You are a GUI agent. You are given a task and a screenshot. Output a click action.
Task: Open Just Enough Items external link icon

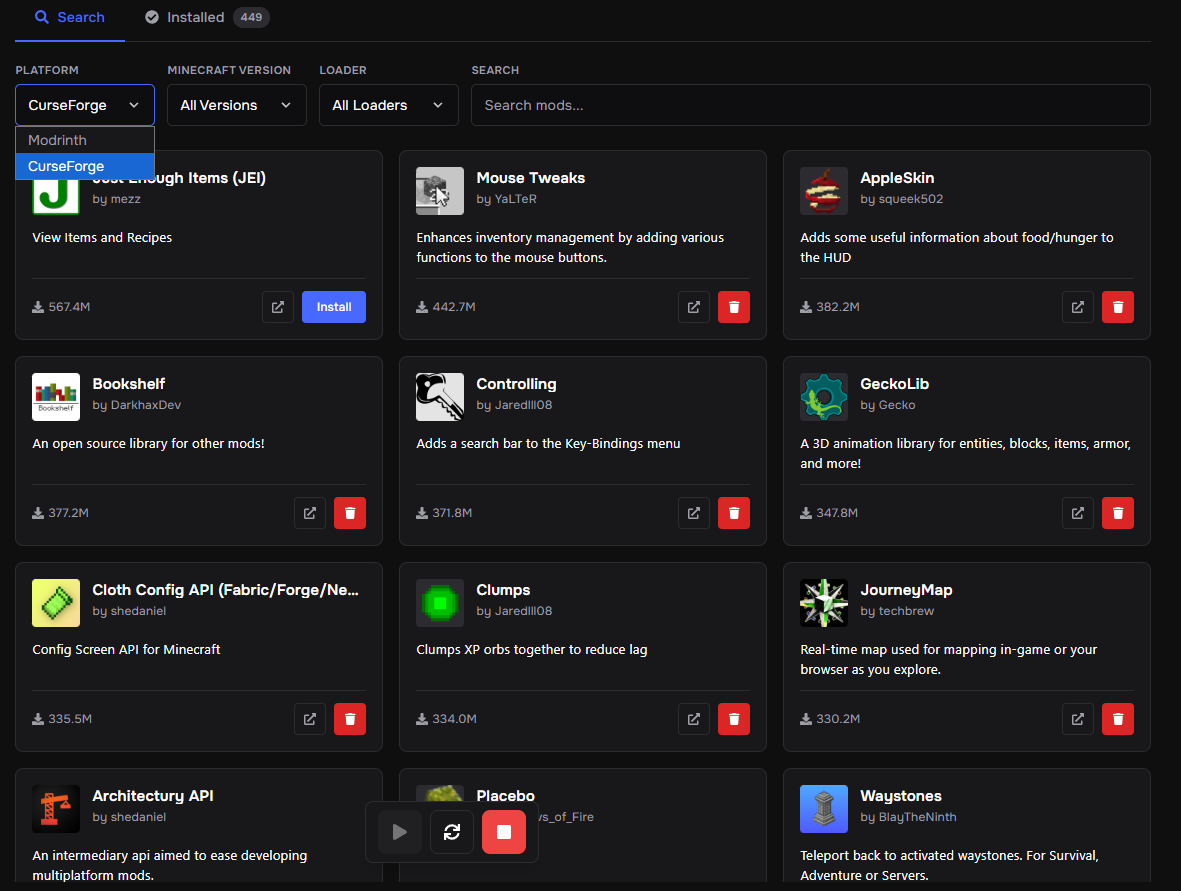point(278,307)
